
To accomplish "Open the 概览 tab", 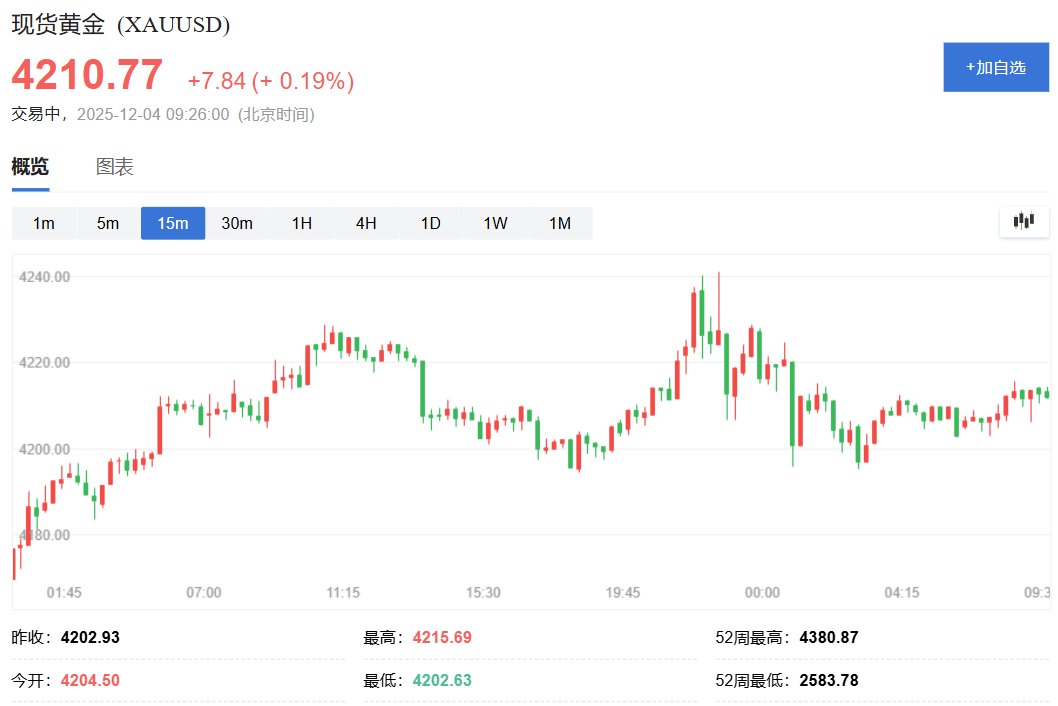I will (x=30, y=167).
